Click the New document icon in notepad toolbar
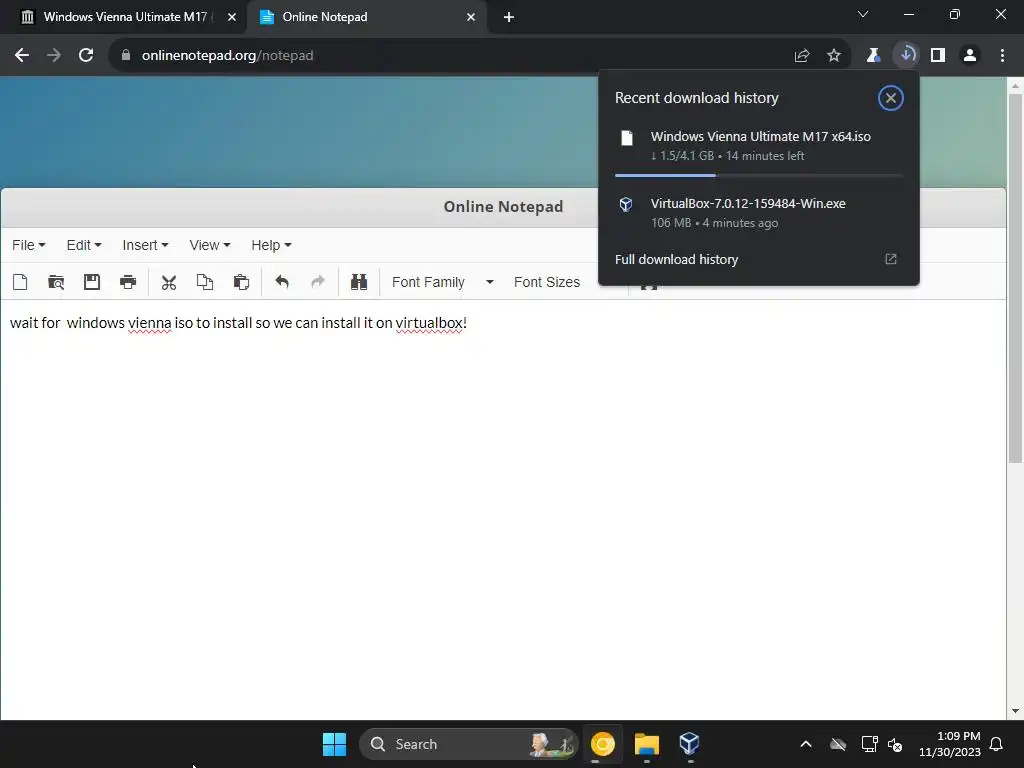Image resolution: width=1024 pixels, height=768 pixels. (x=20, y=282)
